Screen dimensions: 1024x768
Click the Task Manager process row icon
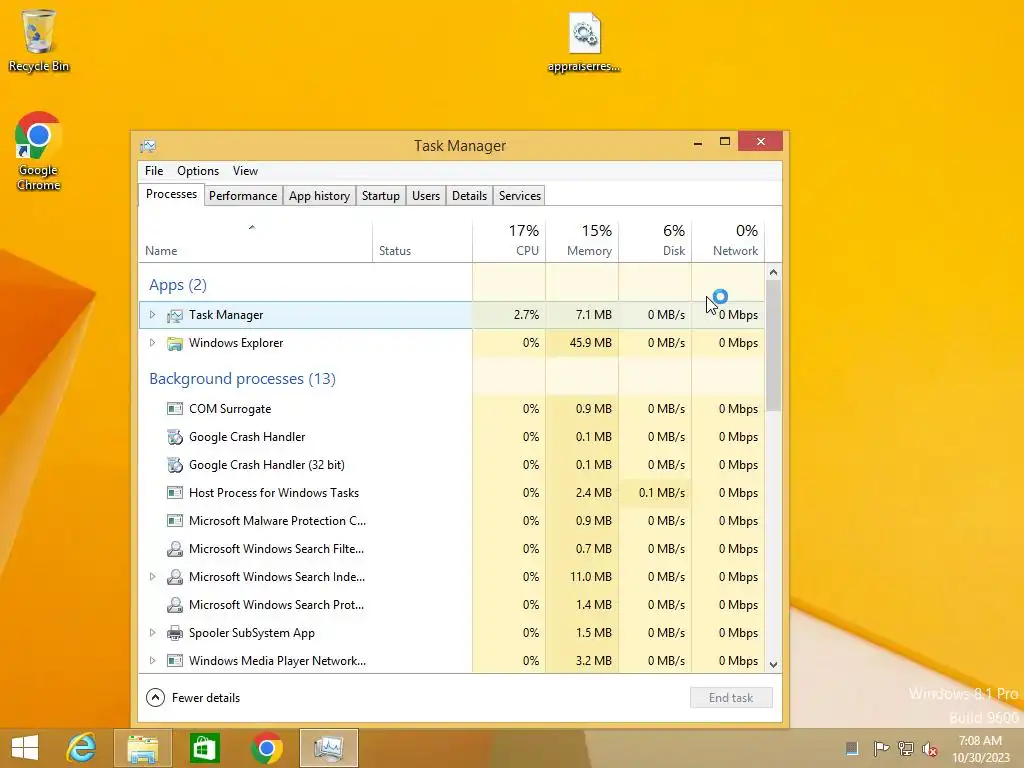tap(174, 315)
